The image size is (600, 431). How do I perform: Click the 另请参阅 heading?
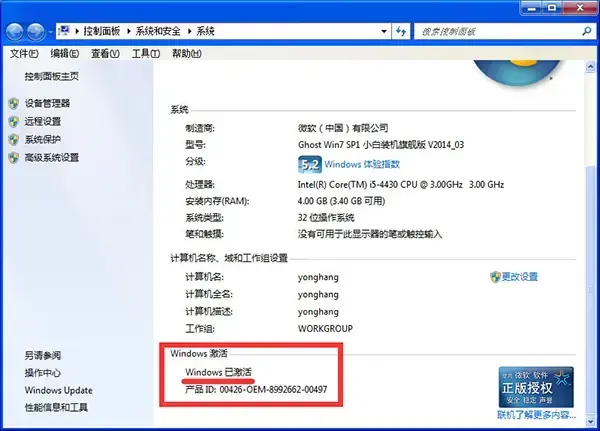coord(42,356)
